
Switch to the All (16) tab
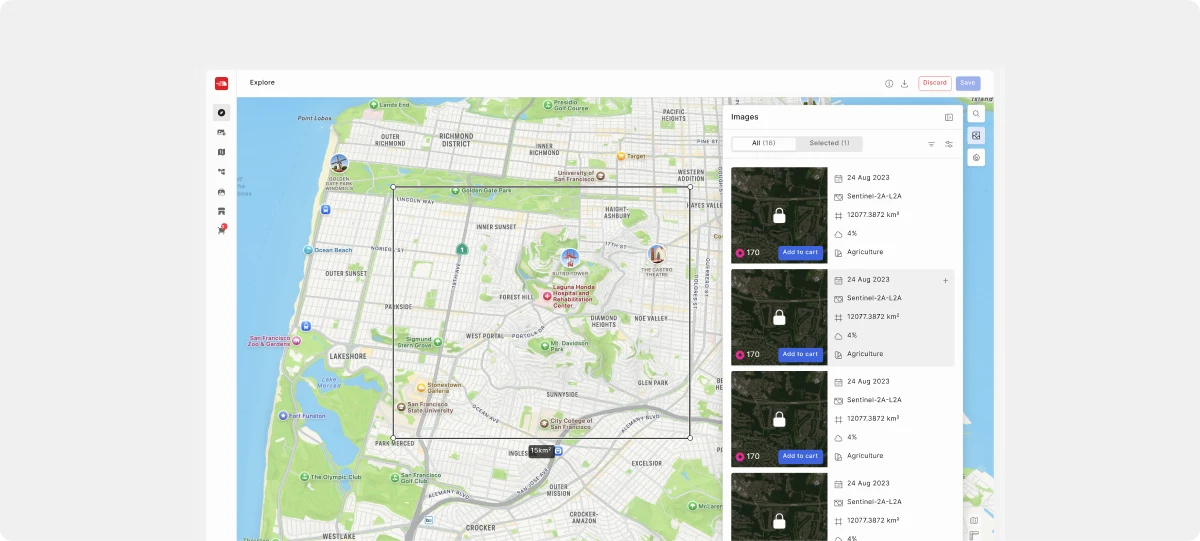click(x=764, y=143)
